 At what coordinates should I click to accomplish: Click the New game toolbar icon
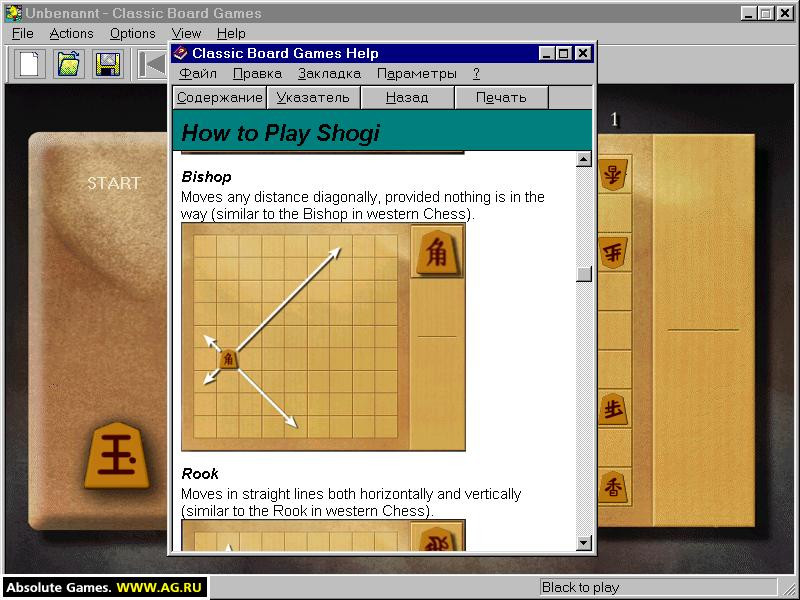tap(30, 64)
